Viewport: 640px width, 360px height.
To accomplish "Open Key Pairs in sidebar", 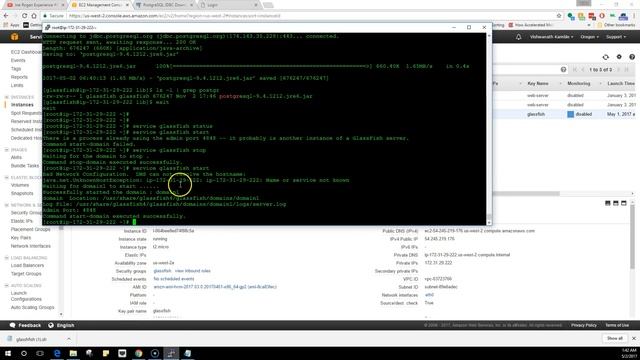I will coord(21,238).
